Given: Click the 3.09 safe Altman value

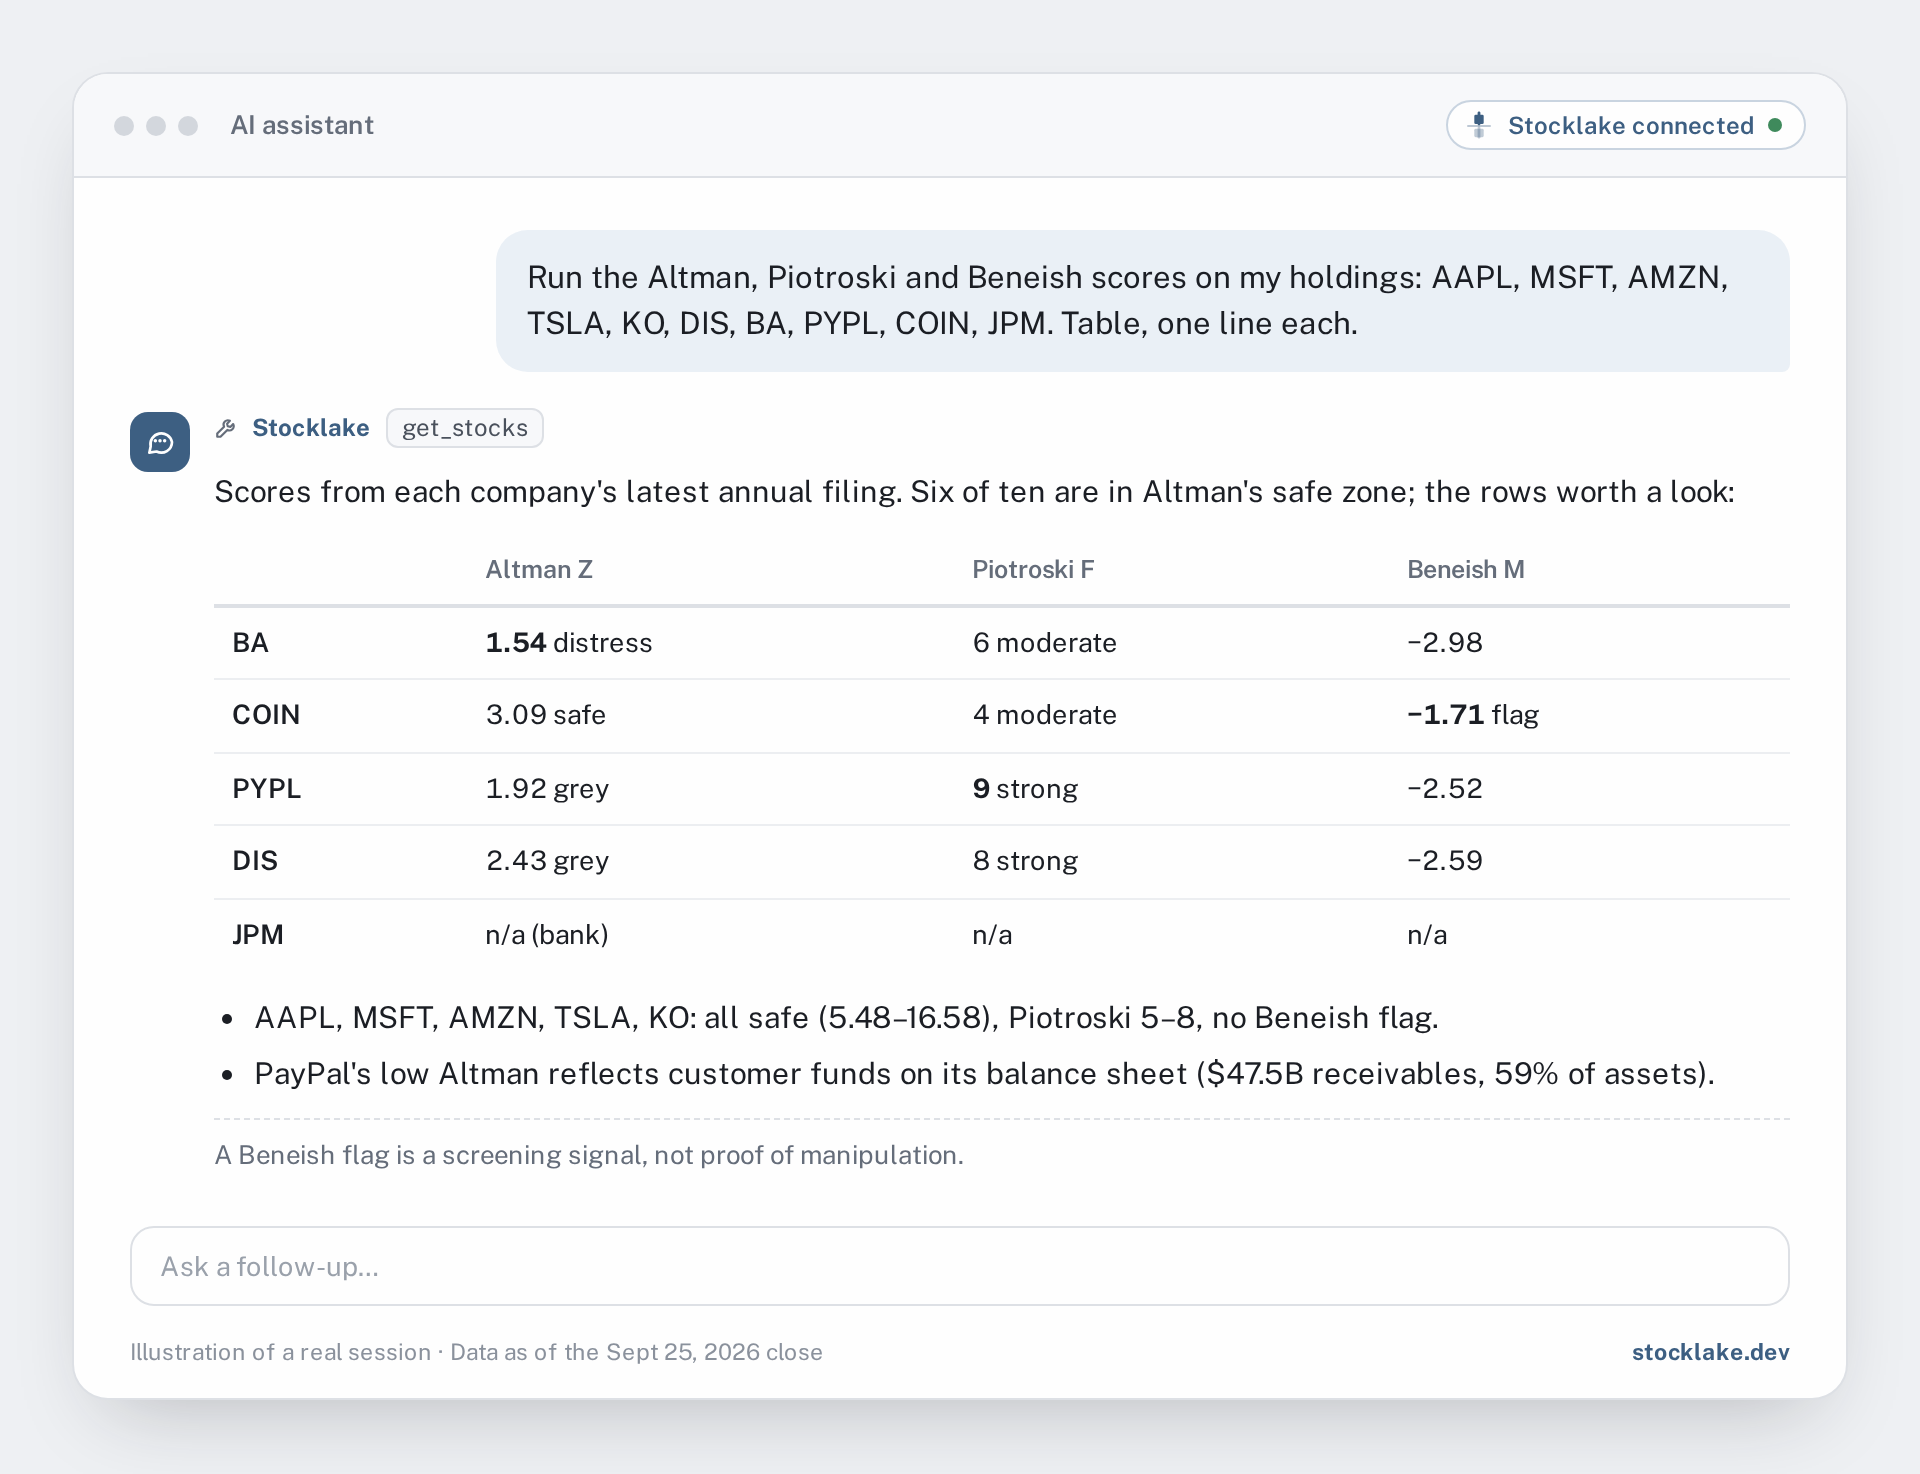Looking at the screenshot, I should pyautogui.click(x=546, y=714).
